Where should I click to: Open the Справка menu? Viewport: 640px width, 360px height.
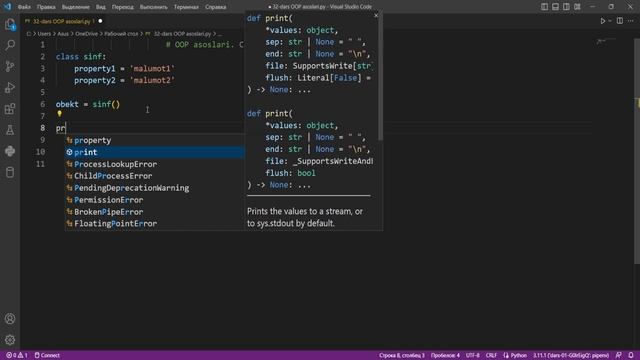point(216,7)
